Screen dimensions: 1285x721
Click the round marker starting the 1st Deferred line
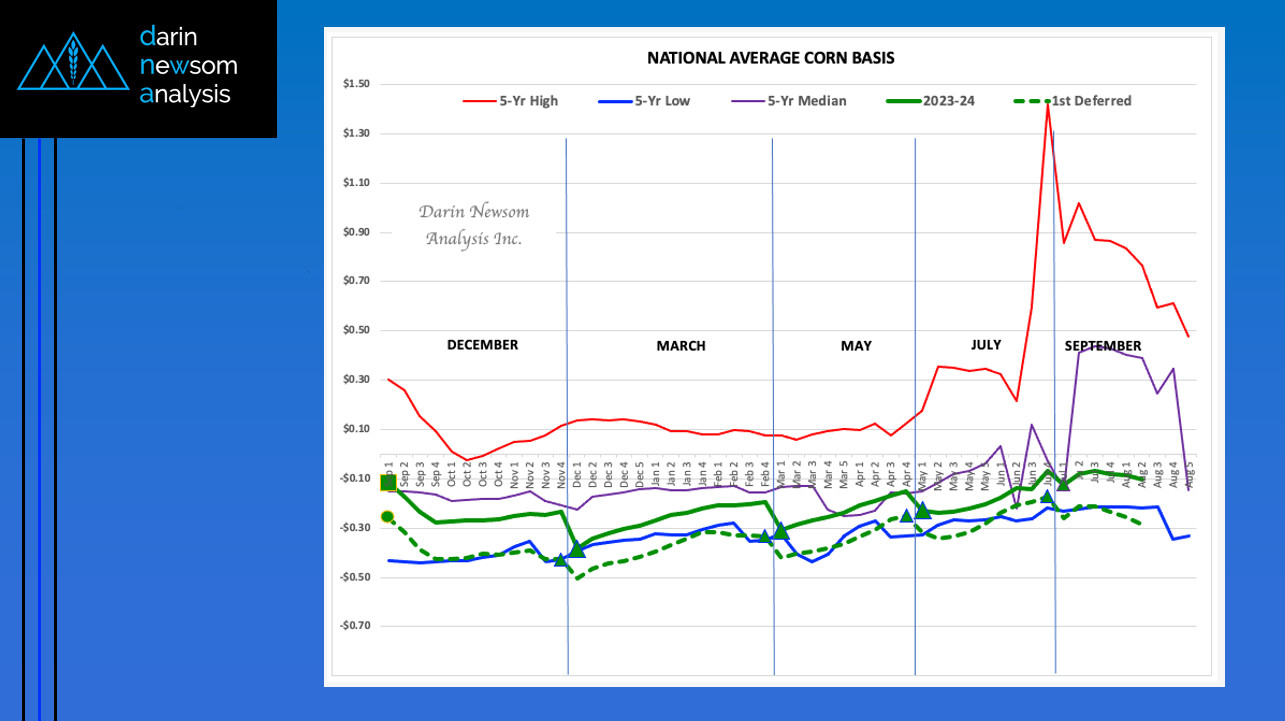388,517
